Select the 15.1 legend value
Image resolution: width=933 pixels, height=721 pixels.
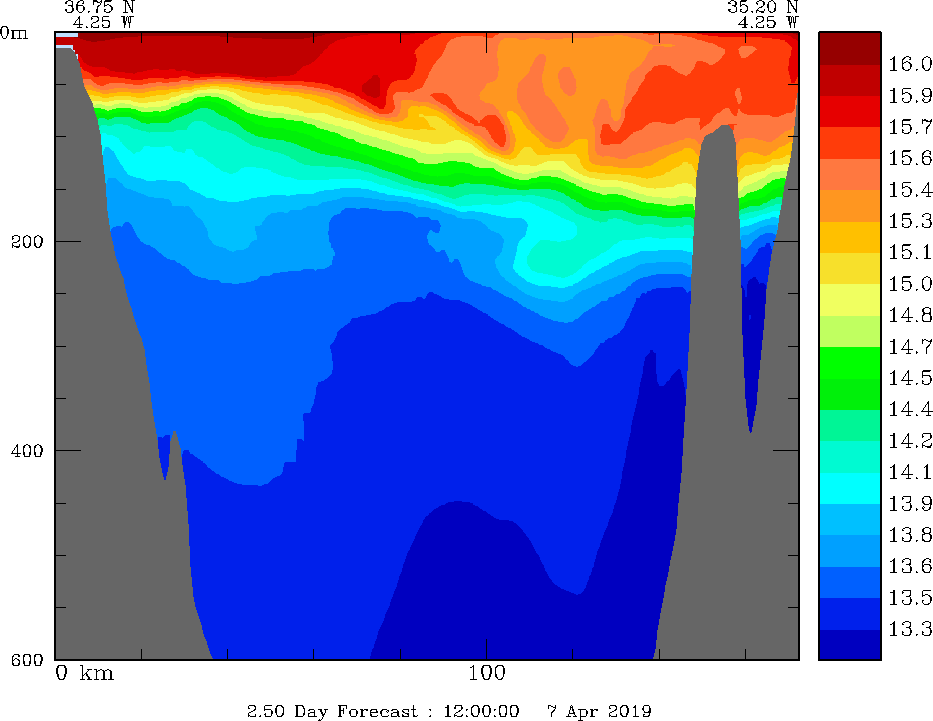tap(910, 252)
